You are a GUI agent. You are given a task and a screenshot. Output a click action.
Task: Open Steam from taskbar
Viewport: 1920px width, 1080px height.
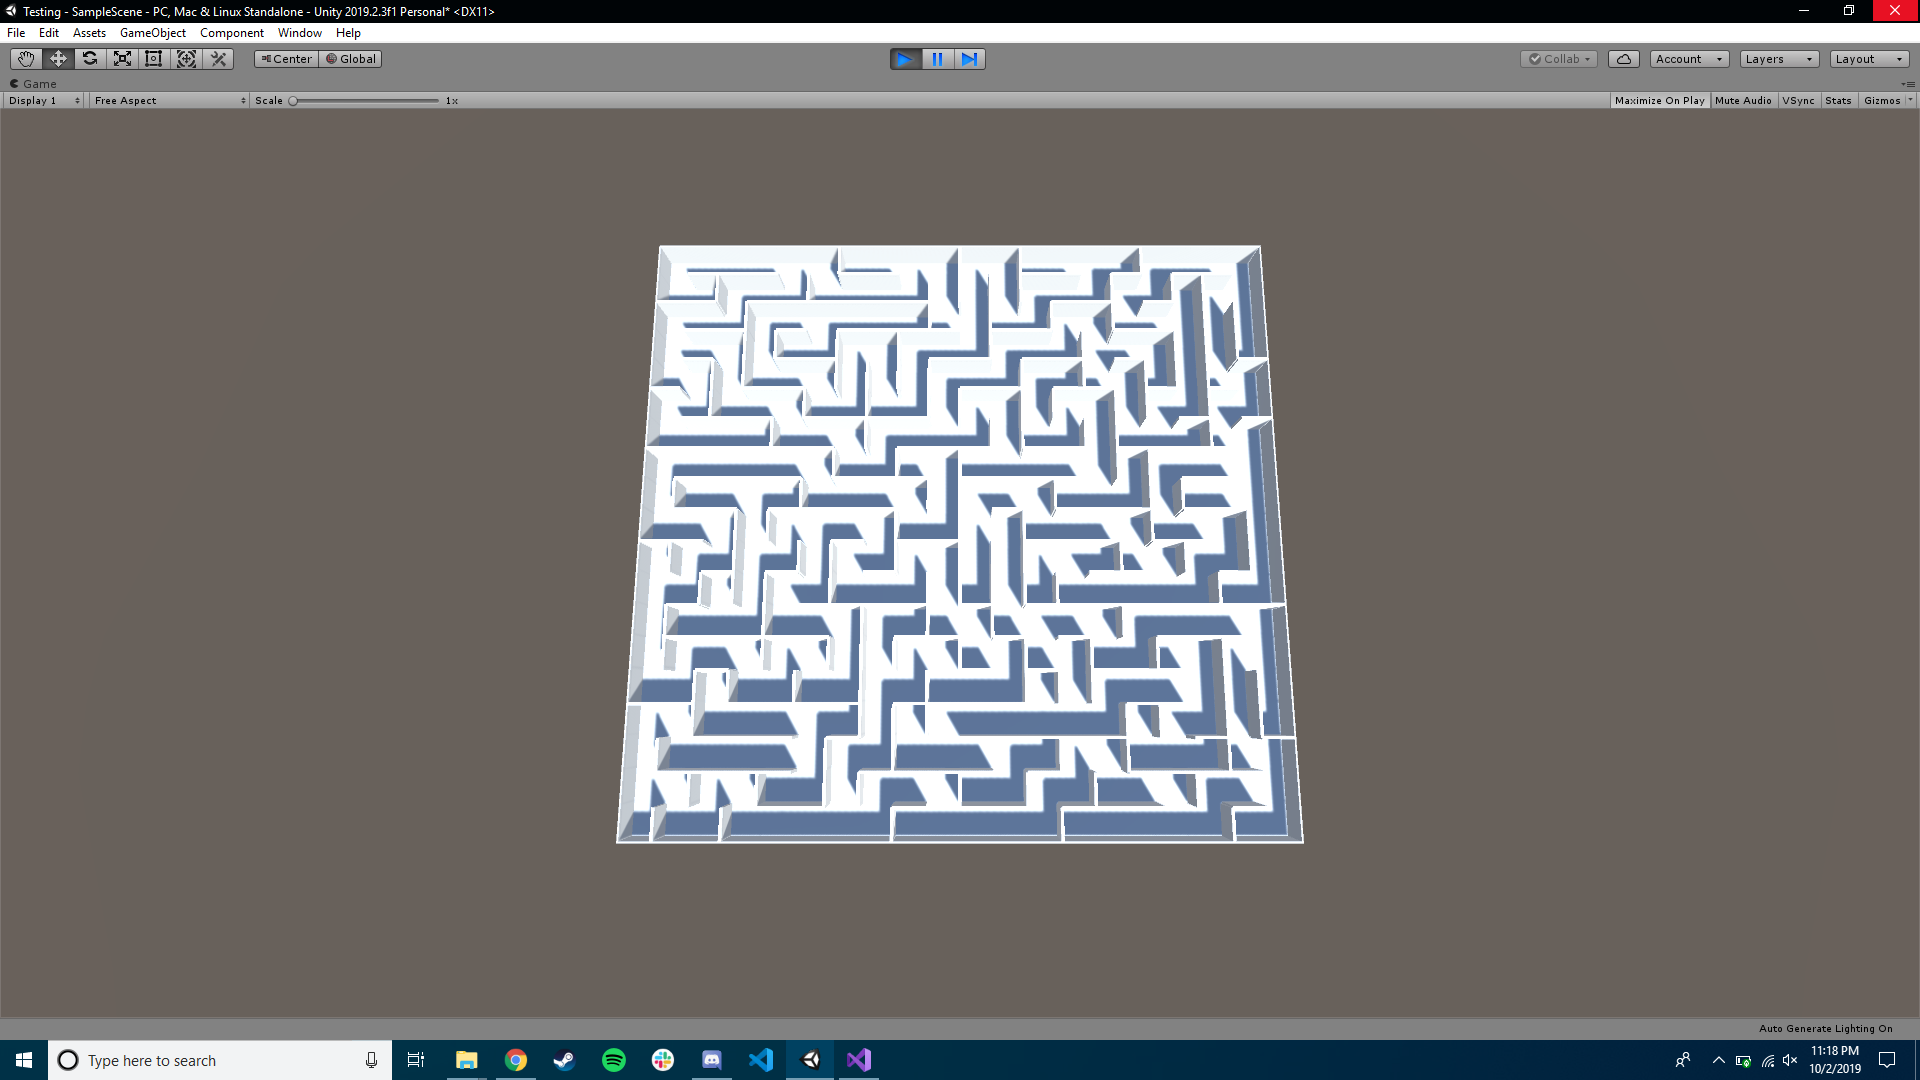(x=565, y=1060)
